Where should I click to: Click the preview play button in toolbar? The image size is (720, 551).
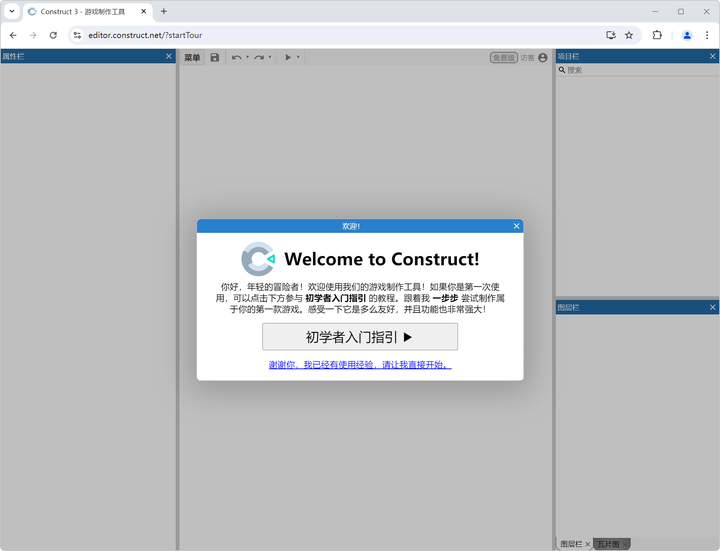click(x=288, y=57)
